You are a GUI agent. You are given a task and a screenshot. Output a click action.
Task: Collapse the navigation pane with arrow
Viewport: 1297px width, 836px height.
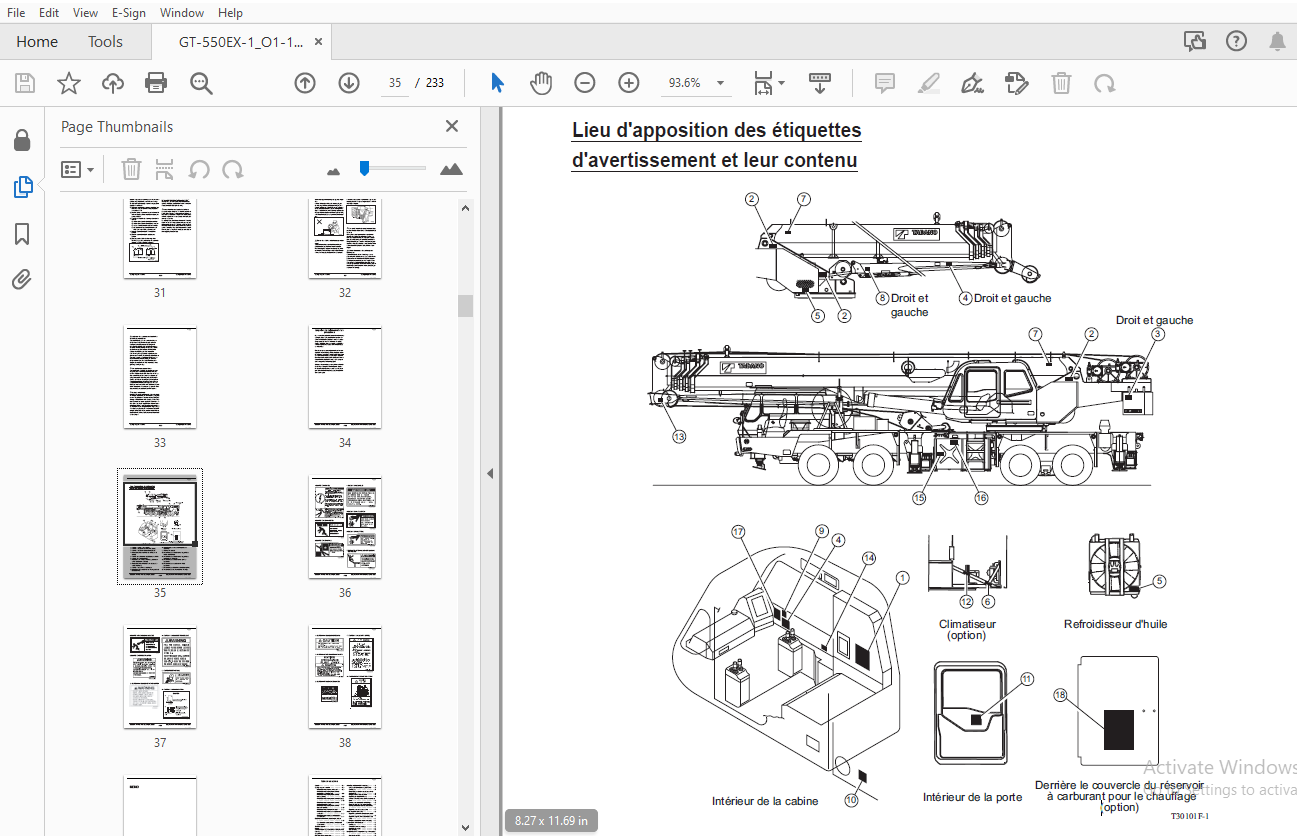[490, 473]
